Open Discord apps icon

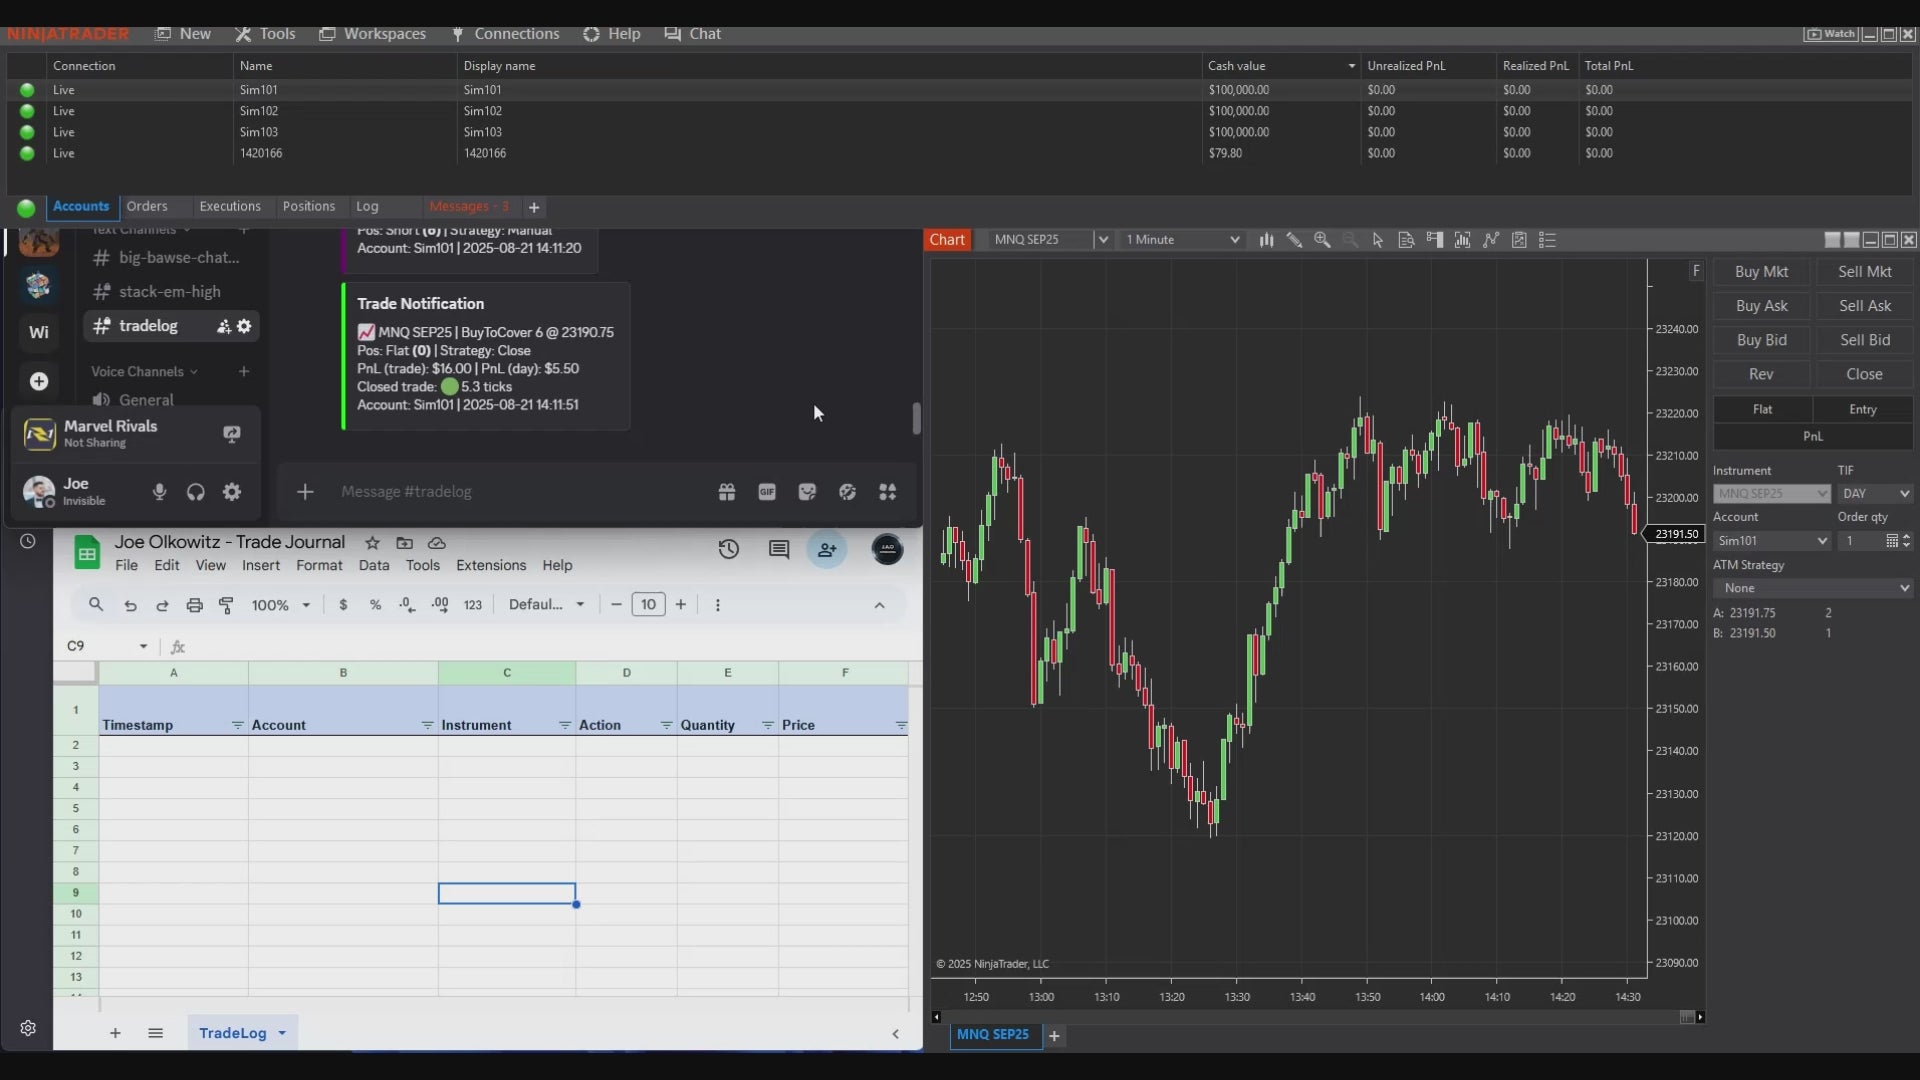tap(887, 492)
